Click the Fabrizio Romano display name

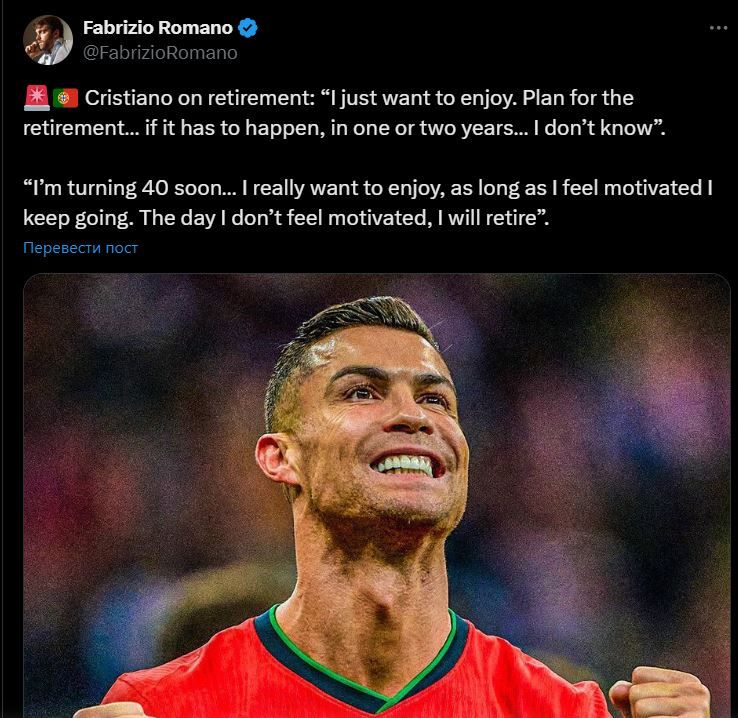(158, 28)
